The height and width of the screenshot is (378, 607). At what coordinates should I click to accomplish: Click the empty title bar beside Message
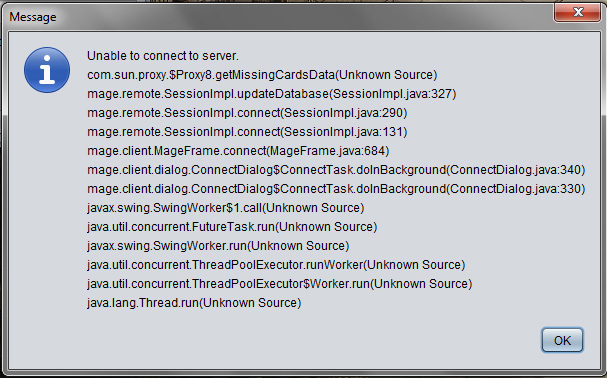pos(302,17)
